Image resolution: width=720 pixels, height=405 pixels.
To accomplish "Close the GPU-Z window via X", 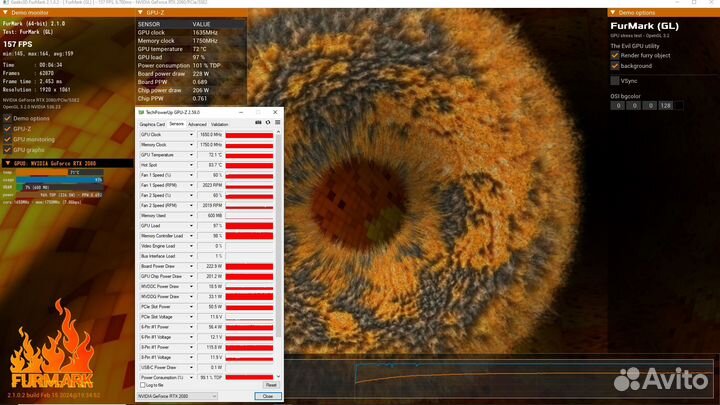I will [275, 112].
